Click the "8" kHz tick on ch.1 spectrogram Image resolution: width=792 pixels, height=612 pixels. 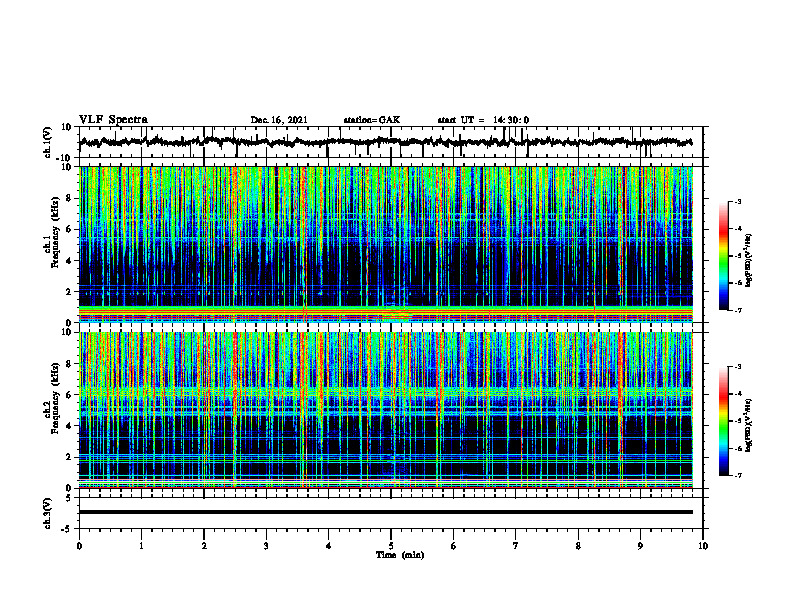tap(69, 198)
